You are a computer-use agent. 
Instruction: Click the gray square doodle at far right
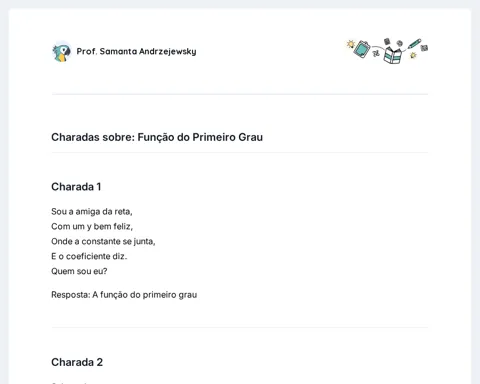pos(424,48)
